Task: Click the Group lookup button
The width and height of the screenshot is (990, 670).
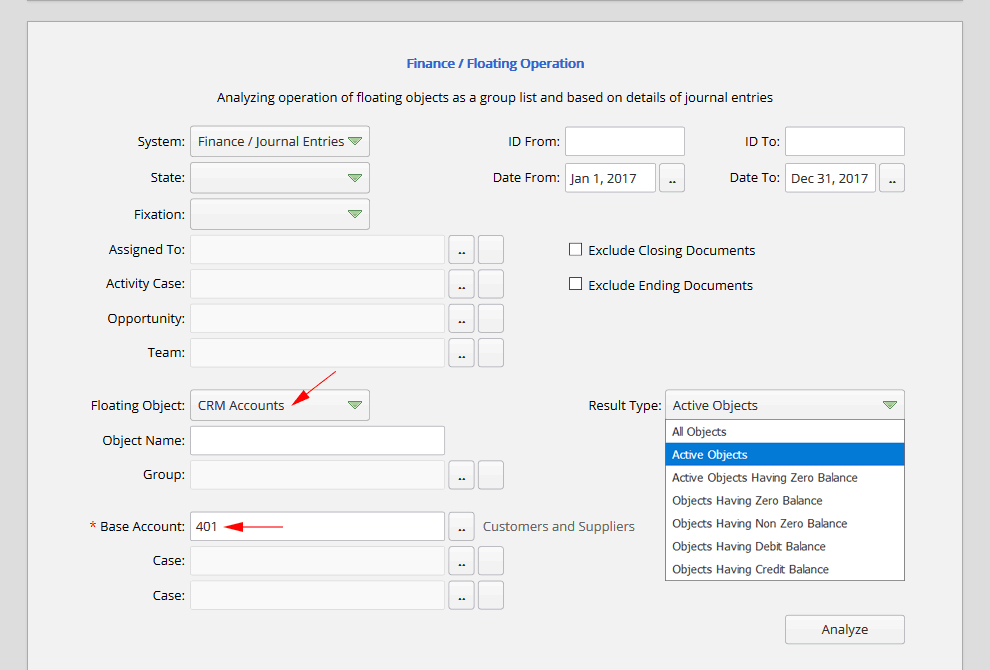Action: [x=461, y=475]
